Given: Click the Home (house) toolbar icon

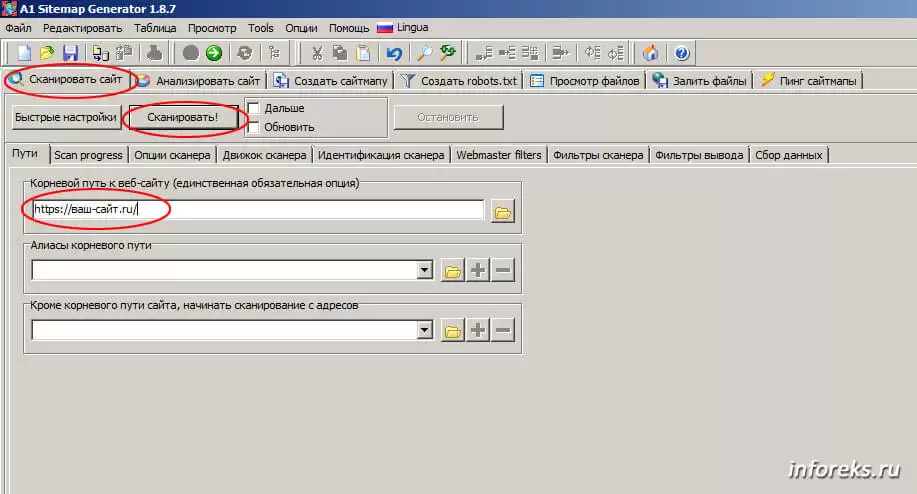Looking at the screenshot, I should click(x=651, y=53).
